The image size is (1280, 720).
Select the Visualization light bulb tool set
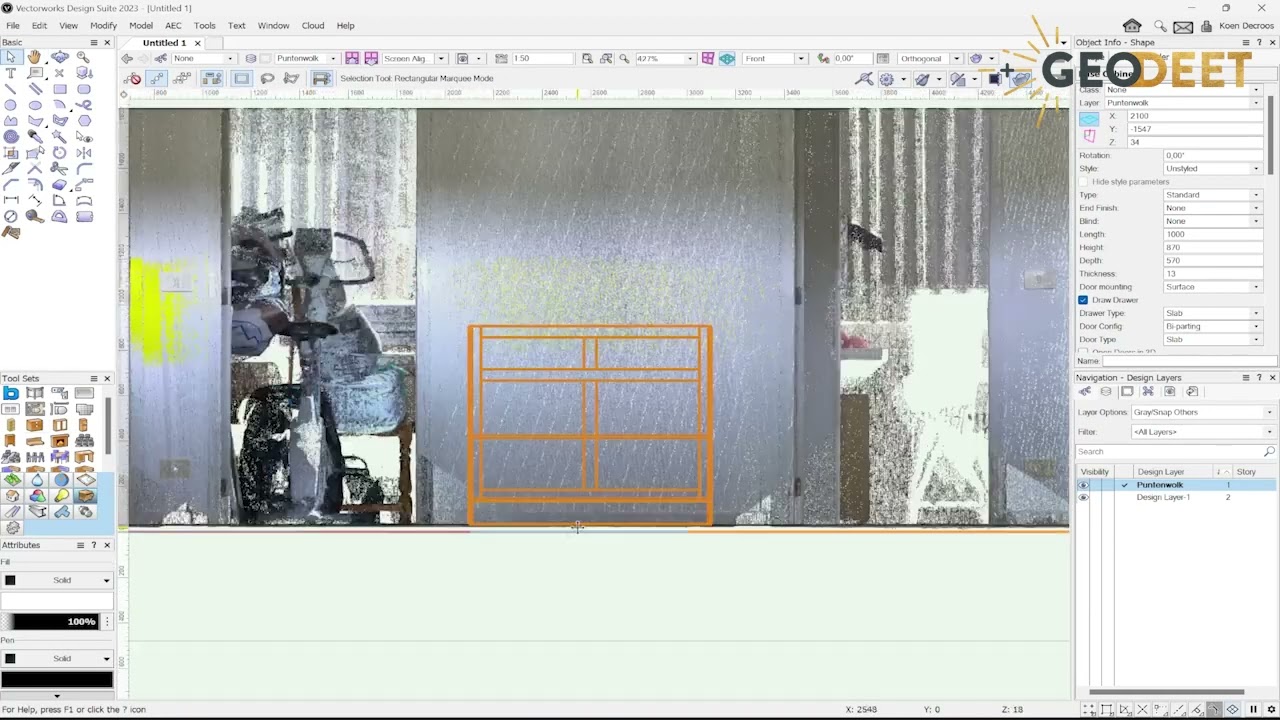62,496
